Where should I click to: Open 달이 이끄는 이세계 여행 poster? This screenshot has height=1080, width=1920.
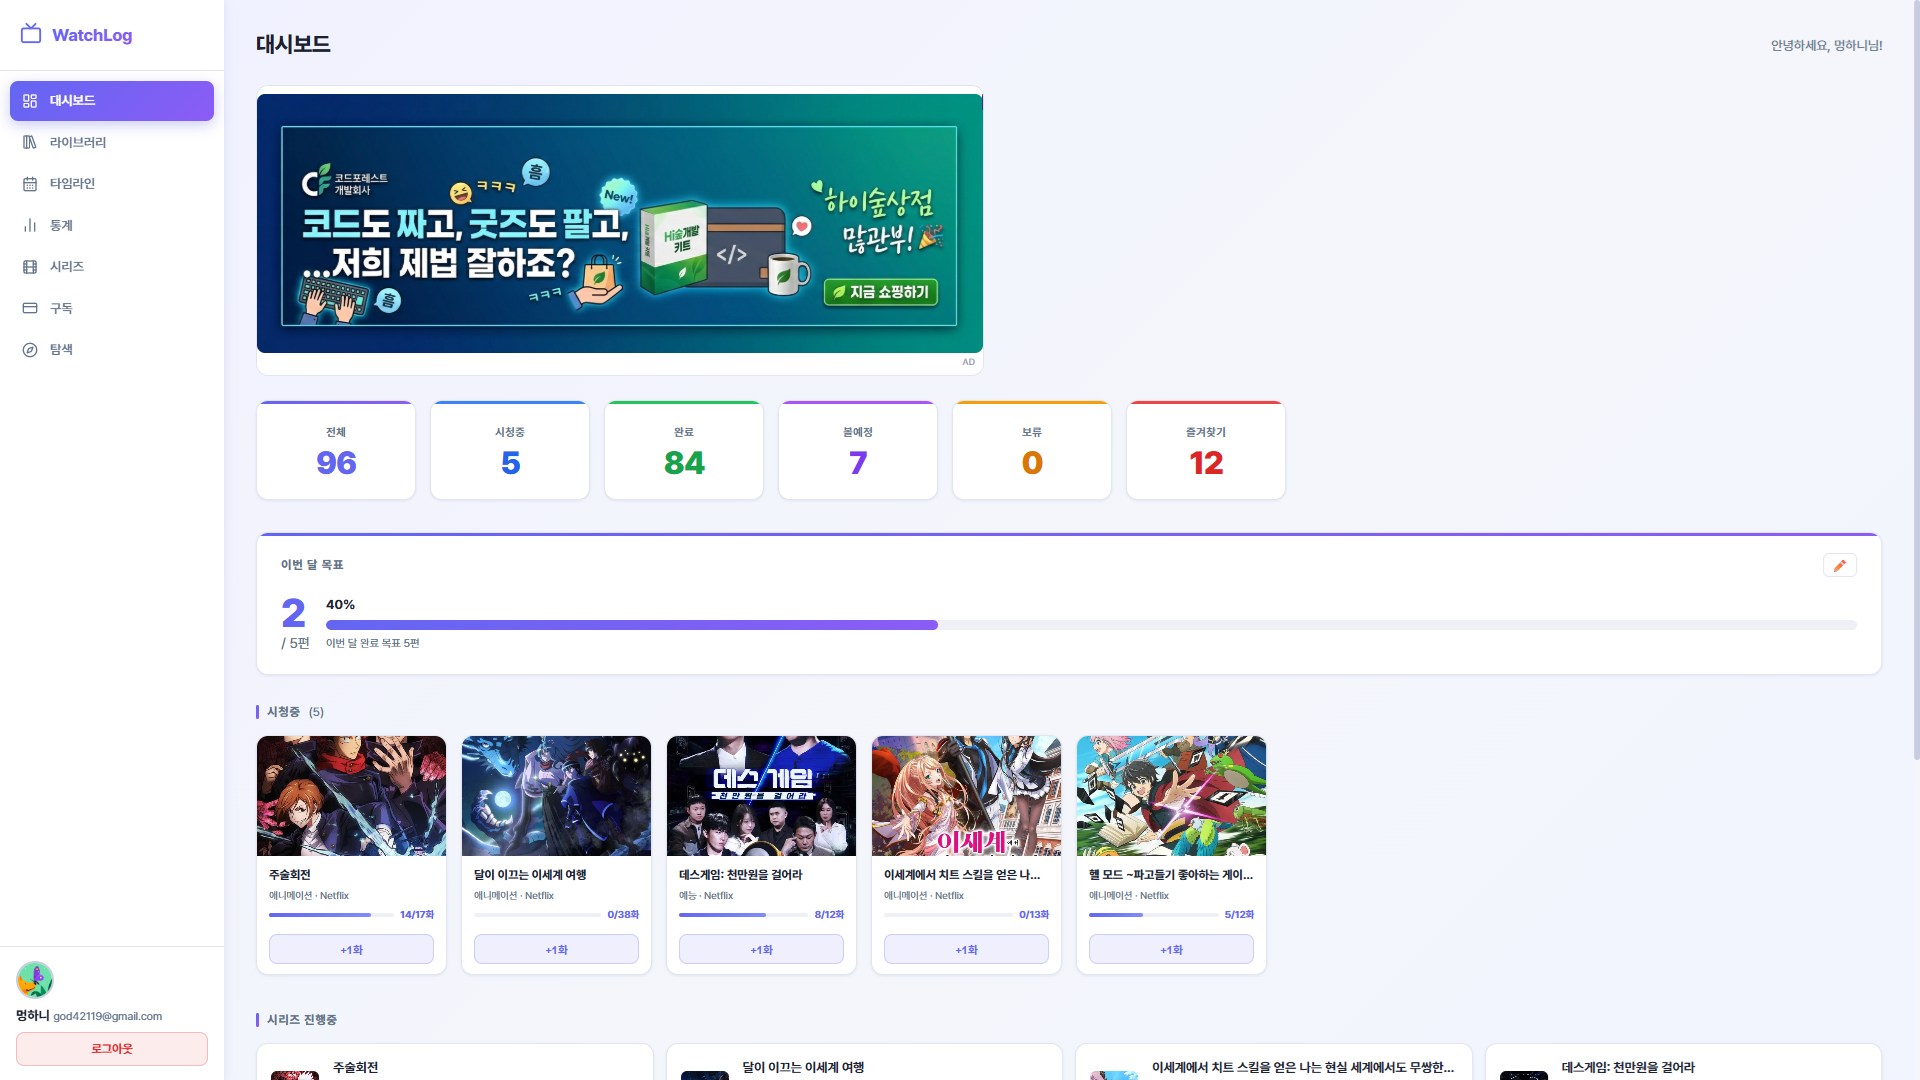(556, 796)
